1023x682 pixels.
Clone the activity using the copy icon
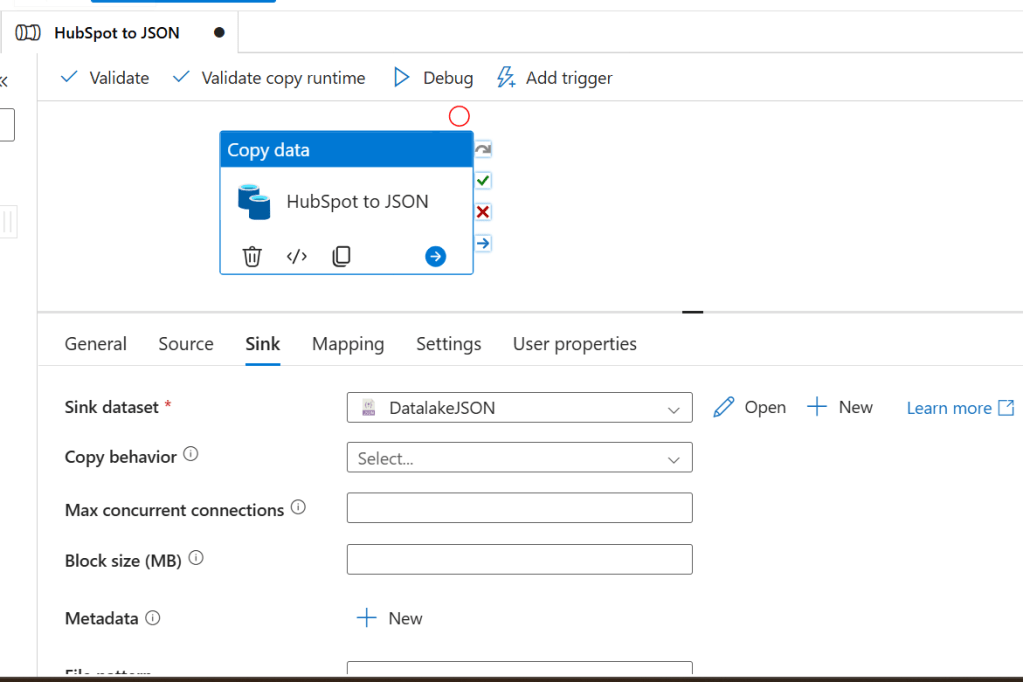341,257
